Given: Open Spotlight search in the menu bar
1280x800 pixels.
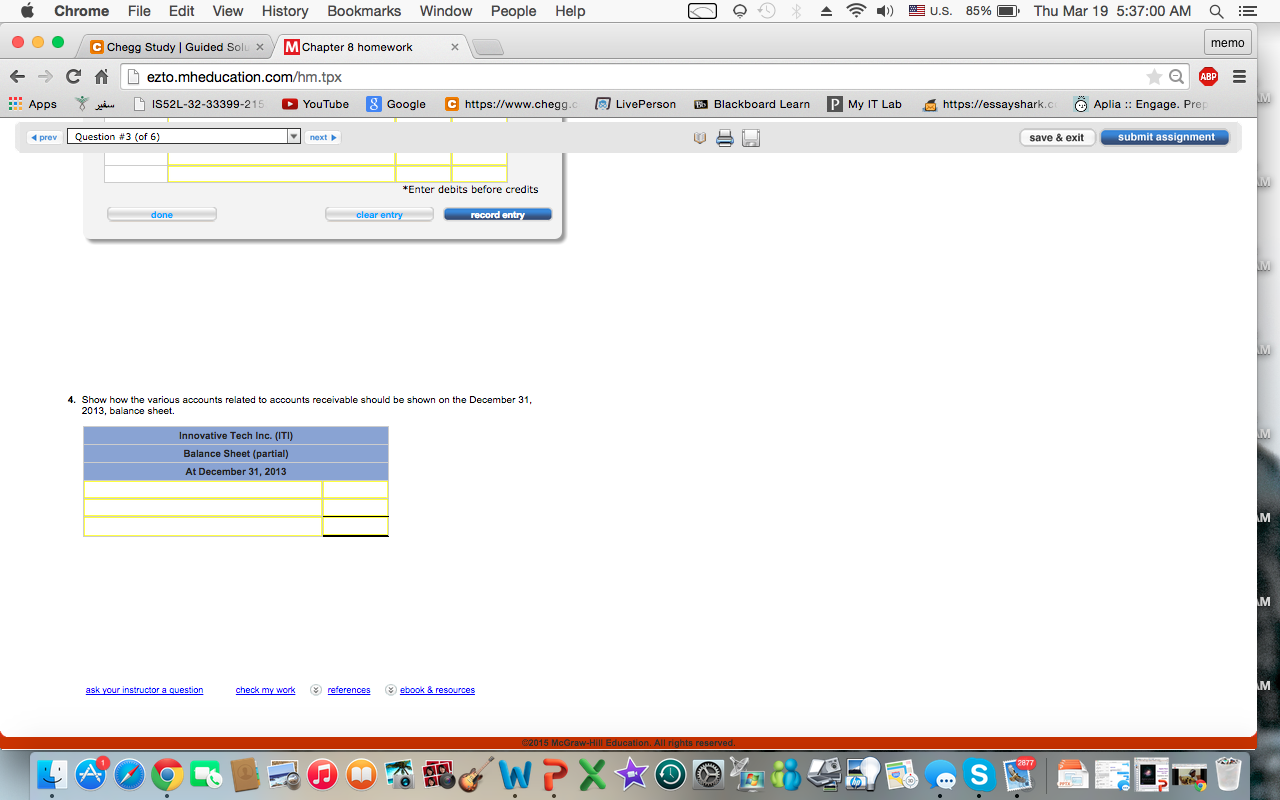Looking at the screenshot, I should coord(1216,11).
